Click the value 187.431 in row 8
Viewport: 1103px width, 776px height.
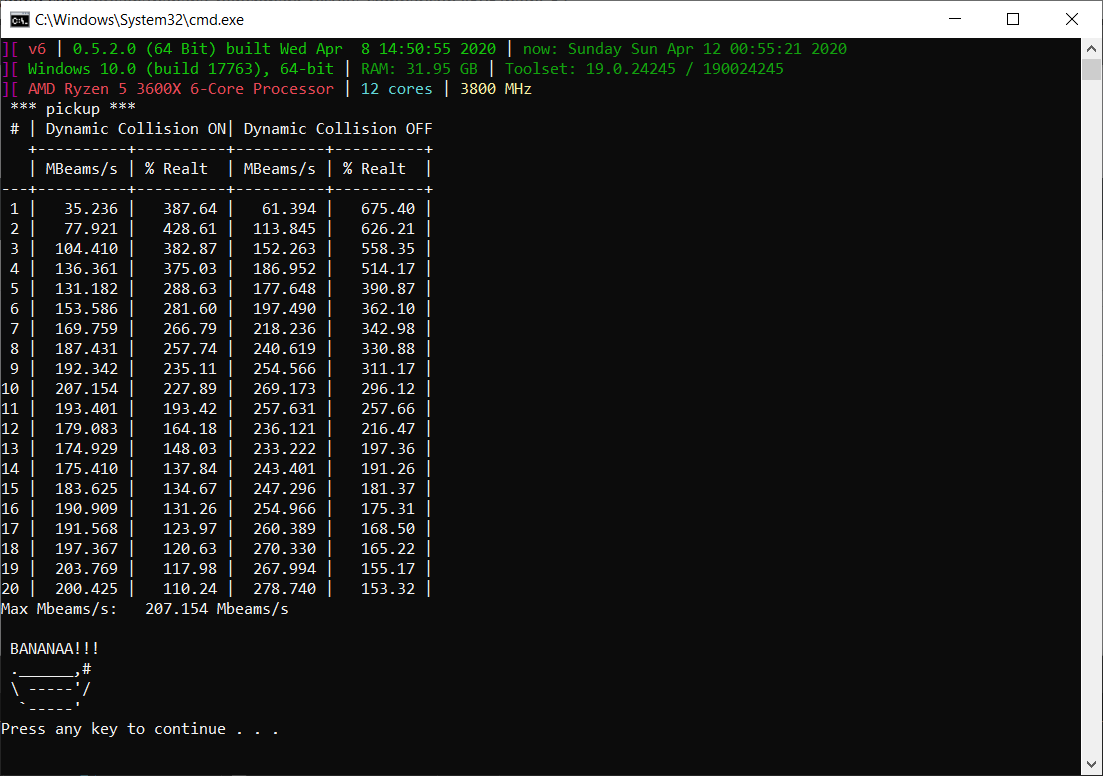click(x=87, y=348)
